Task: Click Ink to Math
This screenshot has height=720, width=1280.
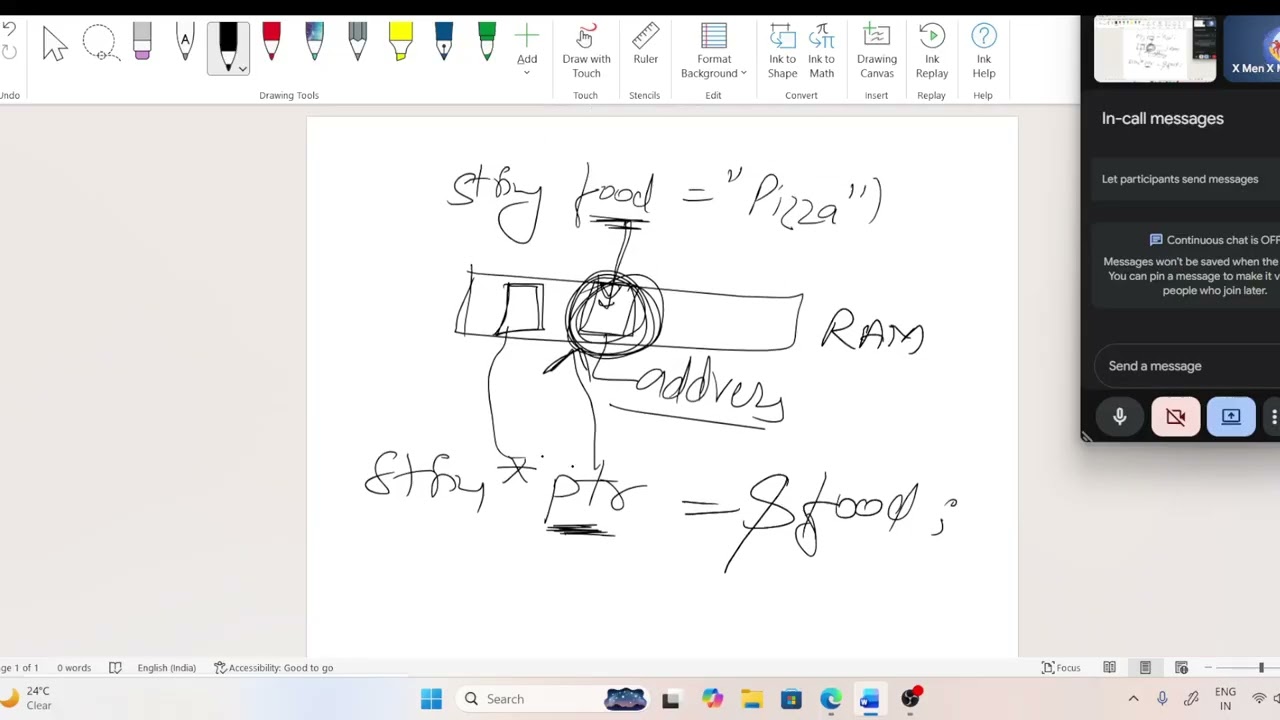Action: (x=821, y=52)
